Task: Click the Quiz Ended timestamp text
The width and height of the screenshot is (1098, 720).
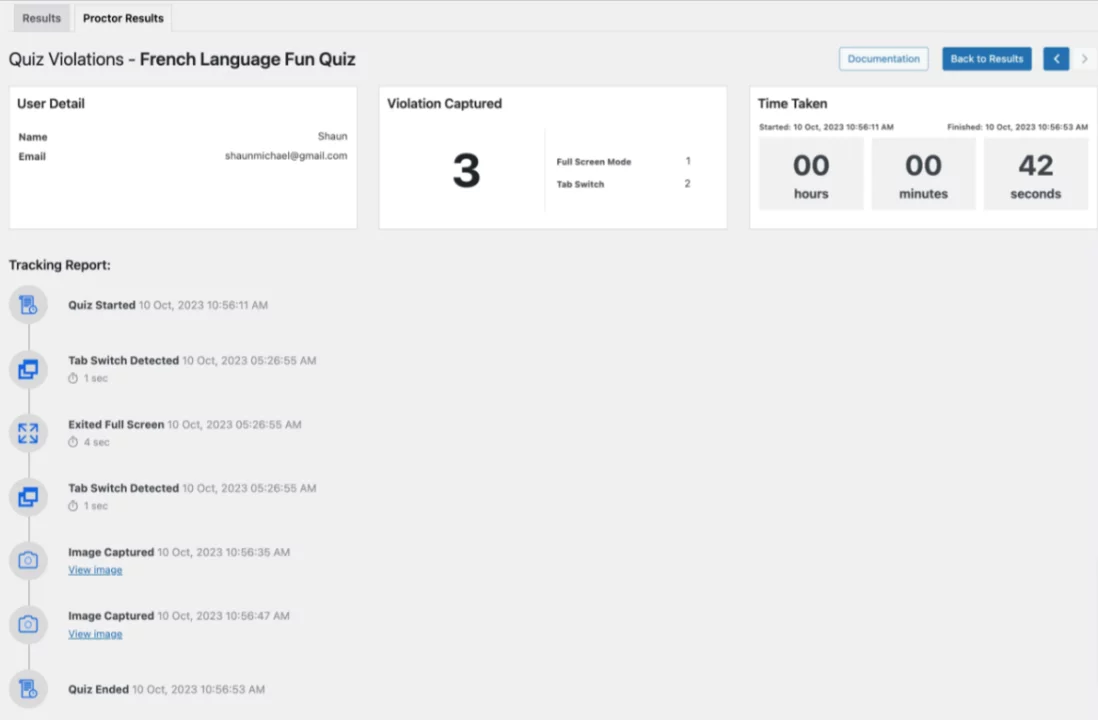Action: [199, 689]
